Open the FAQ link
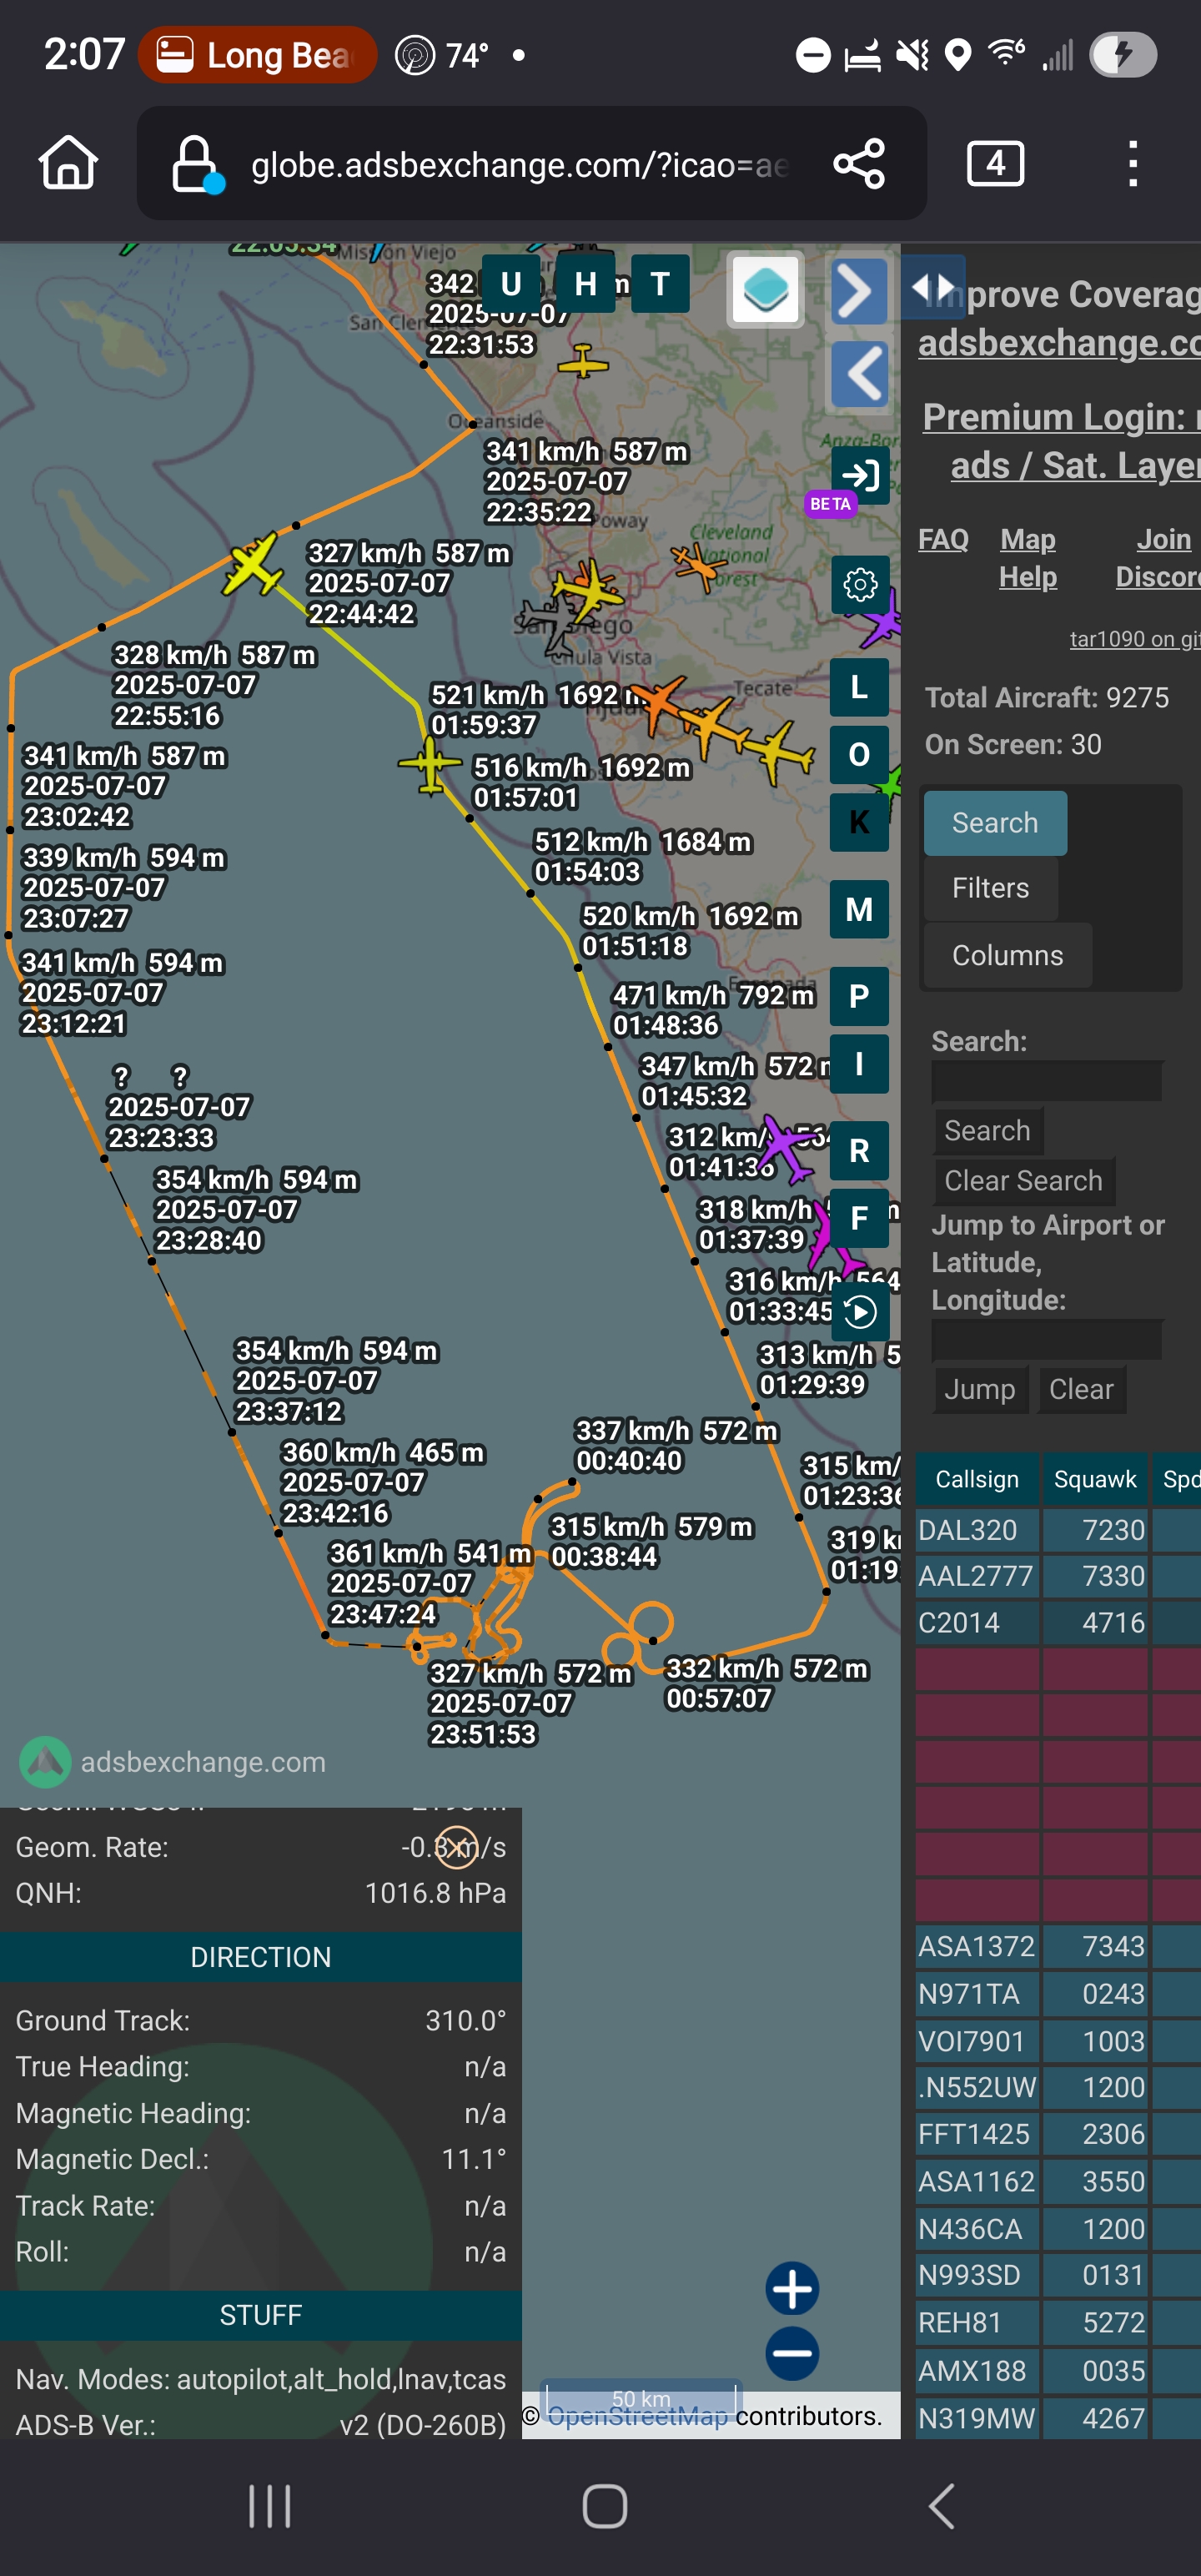 click(943, 539)
